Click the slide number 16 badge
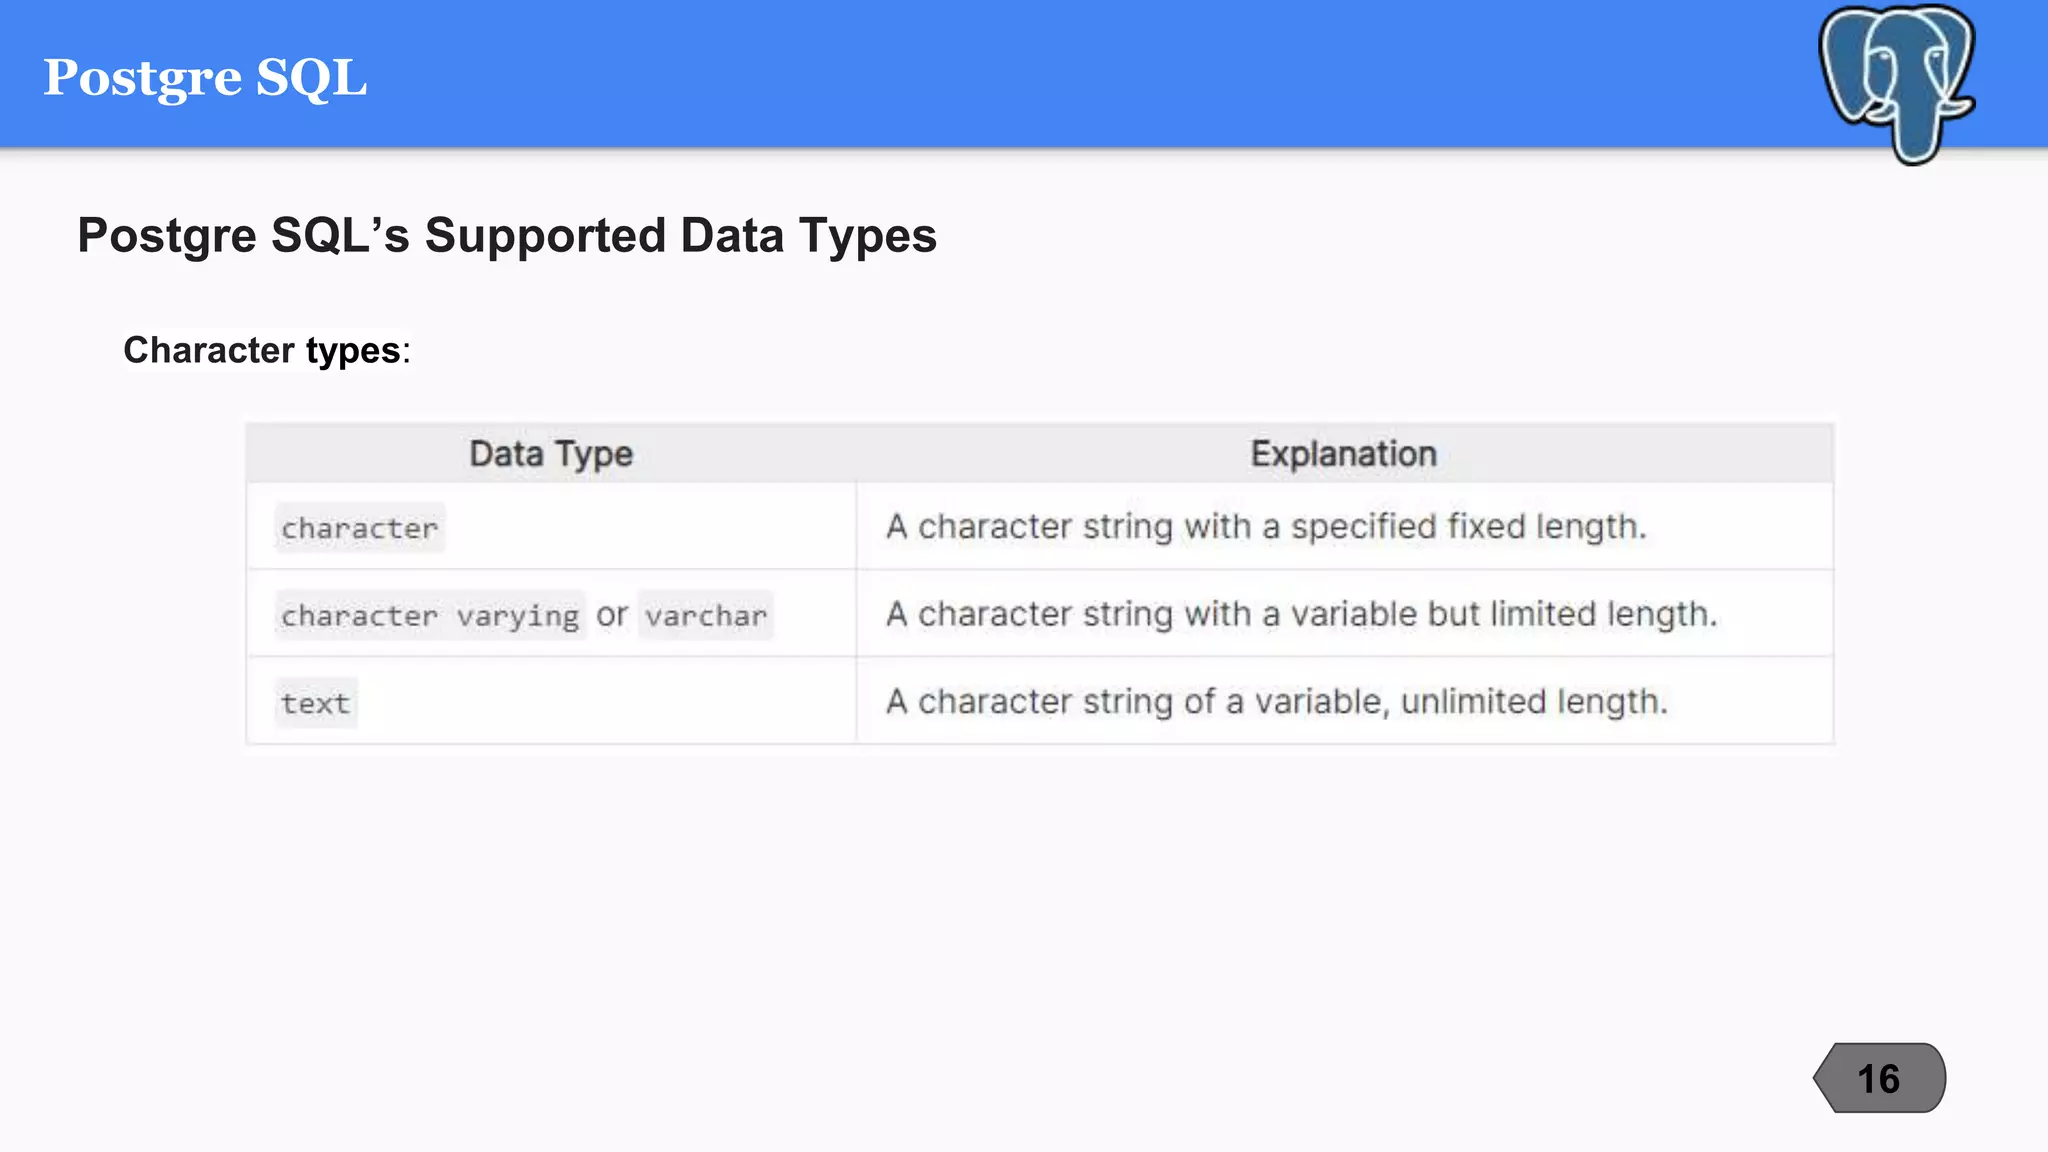Screen dimensions: 2048x1152 tap(1879, 1078)
